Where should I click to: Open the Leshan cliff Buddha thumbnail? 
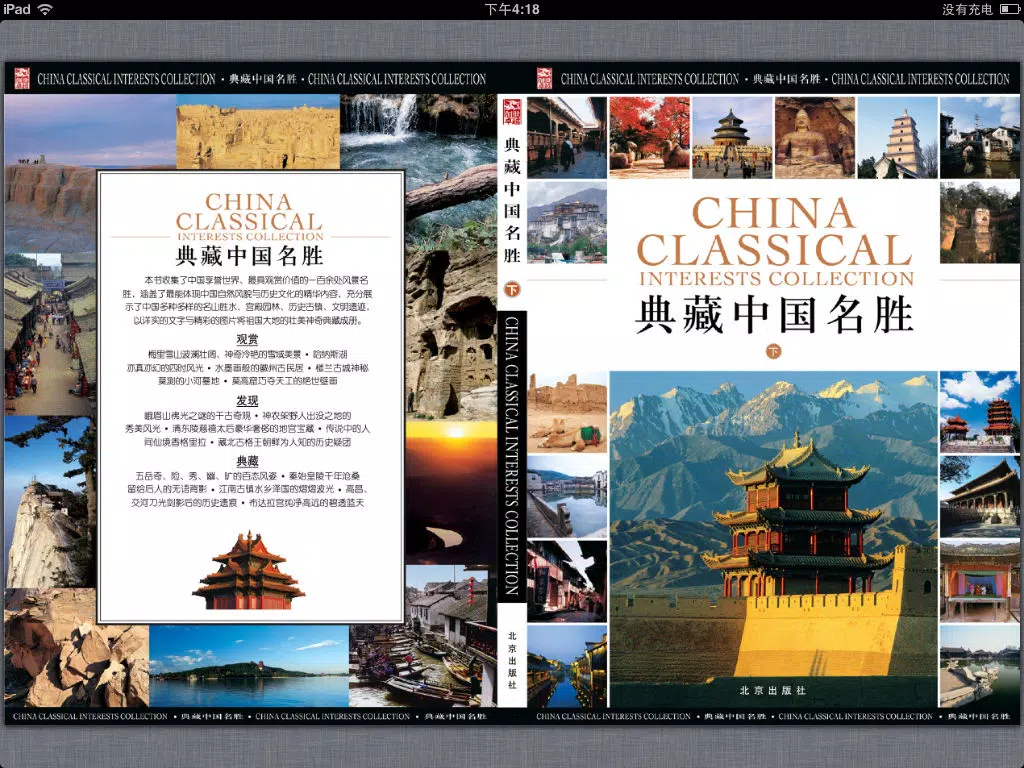(980, 222)
